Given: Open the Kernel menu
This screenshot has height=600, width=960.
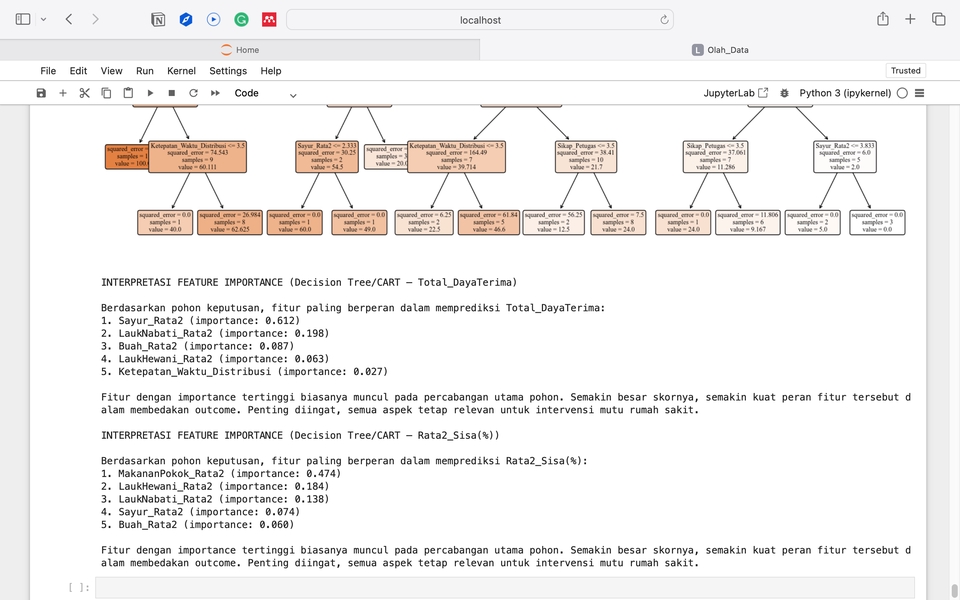Looking at the screenshot, I should (181, 71).
